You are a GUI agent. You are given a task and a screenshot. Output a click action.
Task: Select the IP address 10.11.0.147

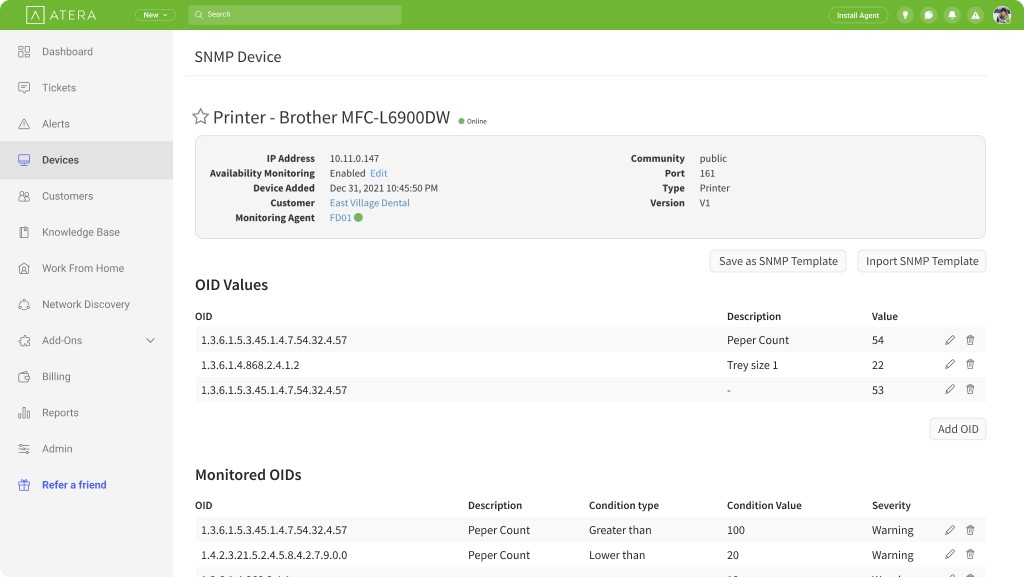[354, 159]
